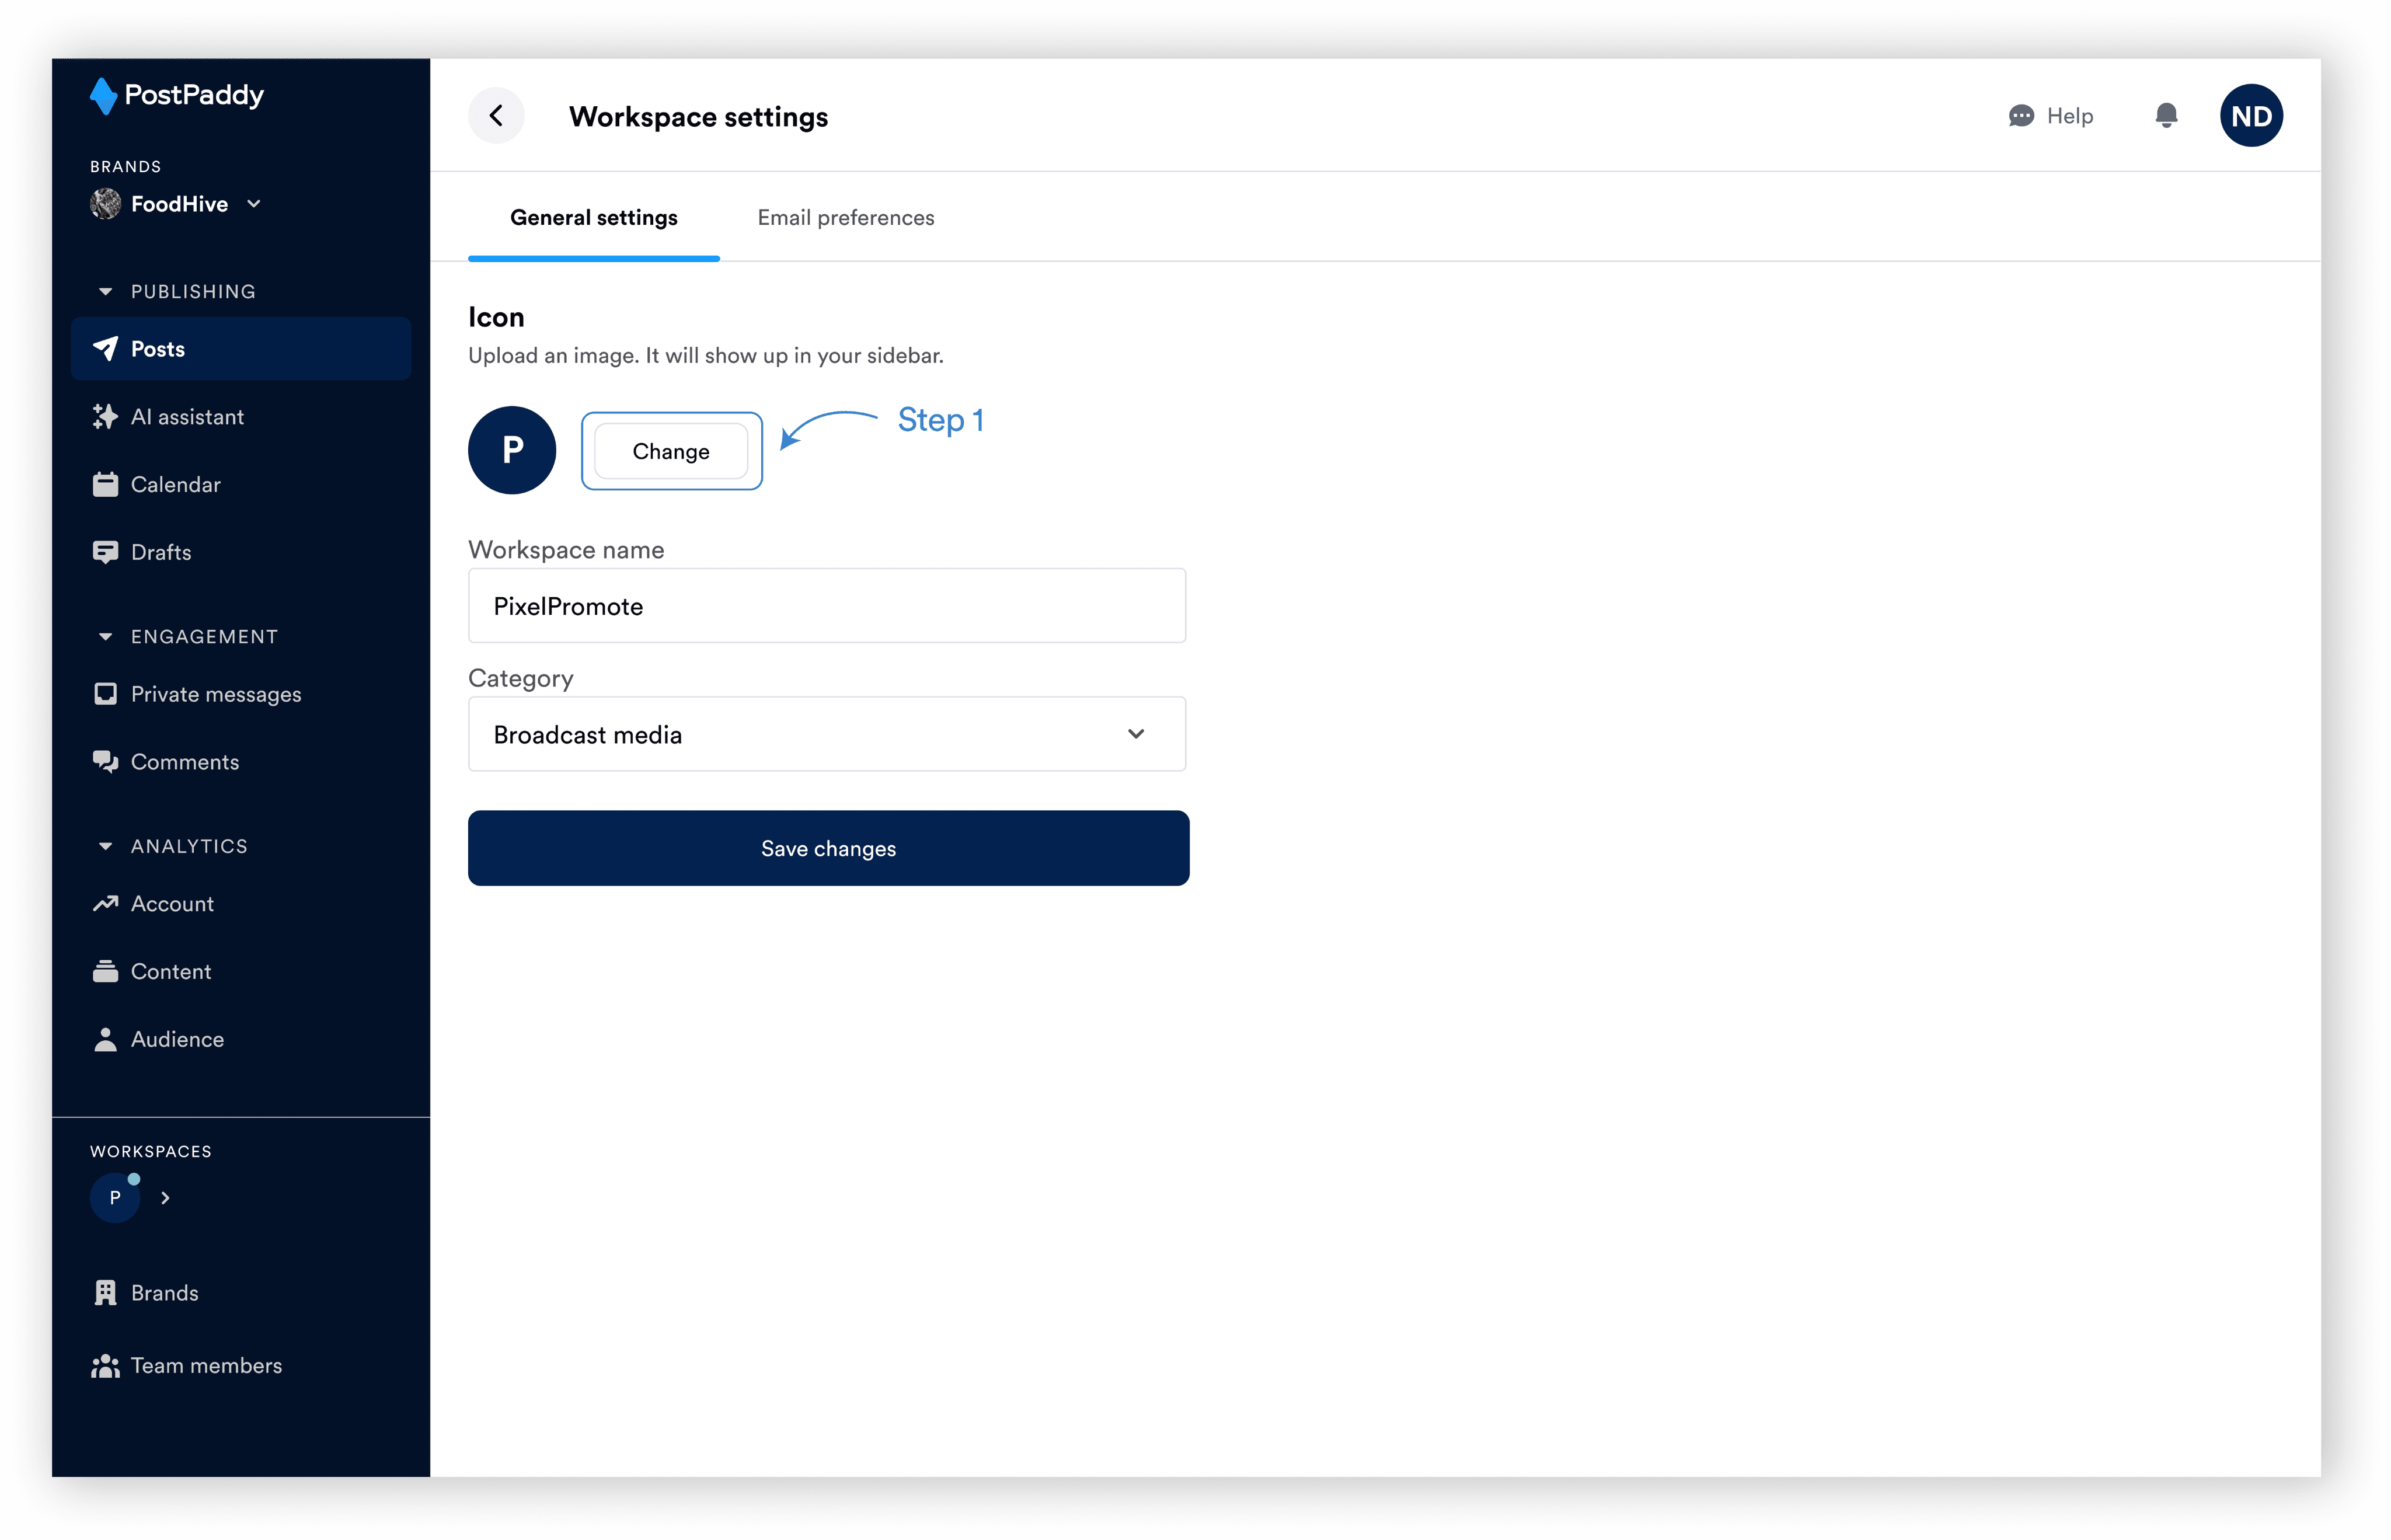Click the back arrow button

click(x=496, y=116)
